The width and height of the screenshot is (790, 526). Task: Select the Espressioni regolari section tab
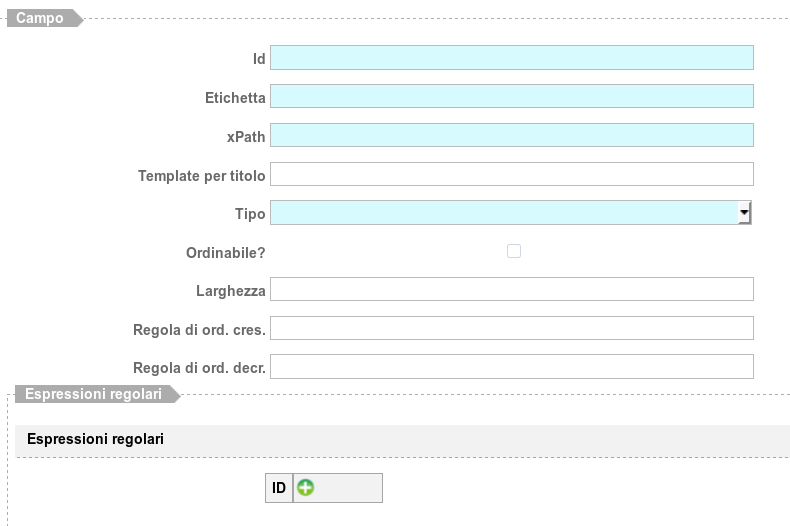click(93, 395)
